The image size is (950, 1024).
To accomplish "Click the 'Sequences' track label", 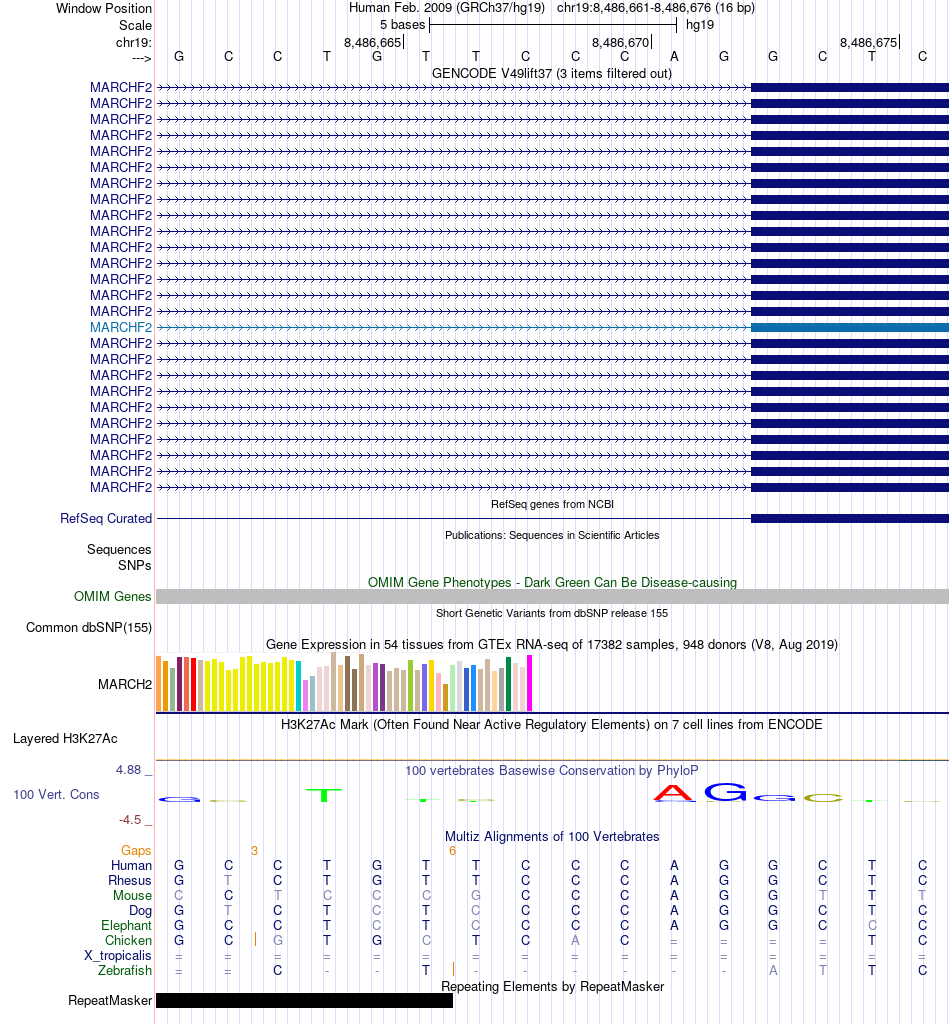I will point(119,550).
